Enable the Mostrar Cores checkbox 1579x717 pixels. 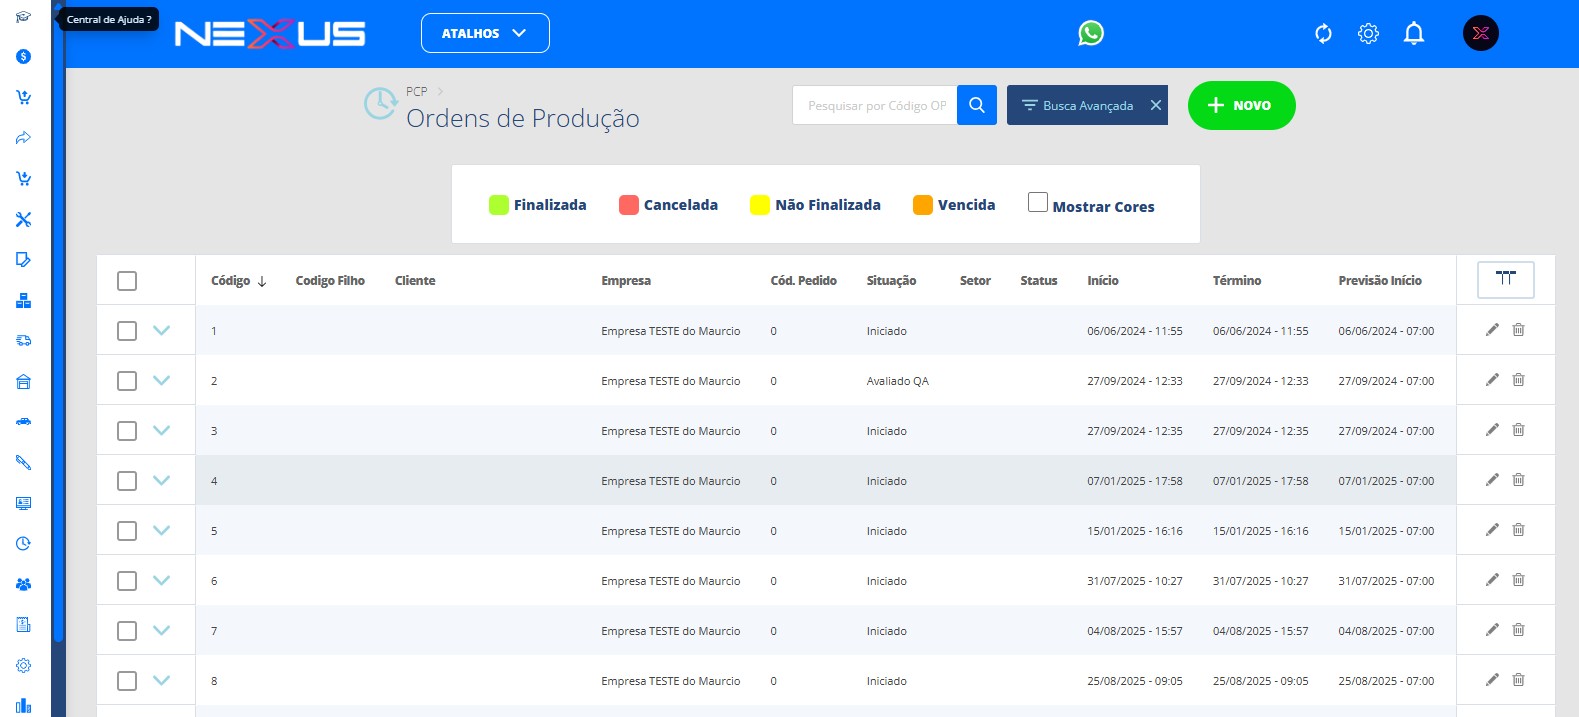[x=1038, y=203]
